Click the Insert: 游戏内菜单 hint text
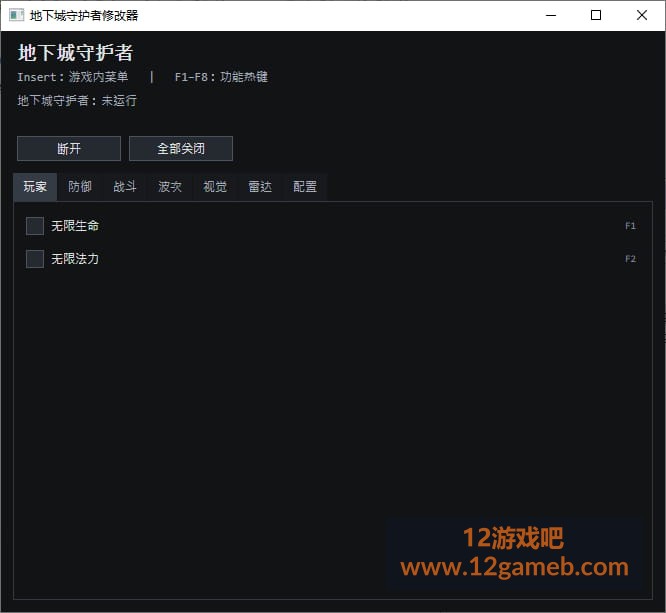The height and width of the screenshot is (613, 666). click(73, 77)
